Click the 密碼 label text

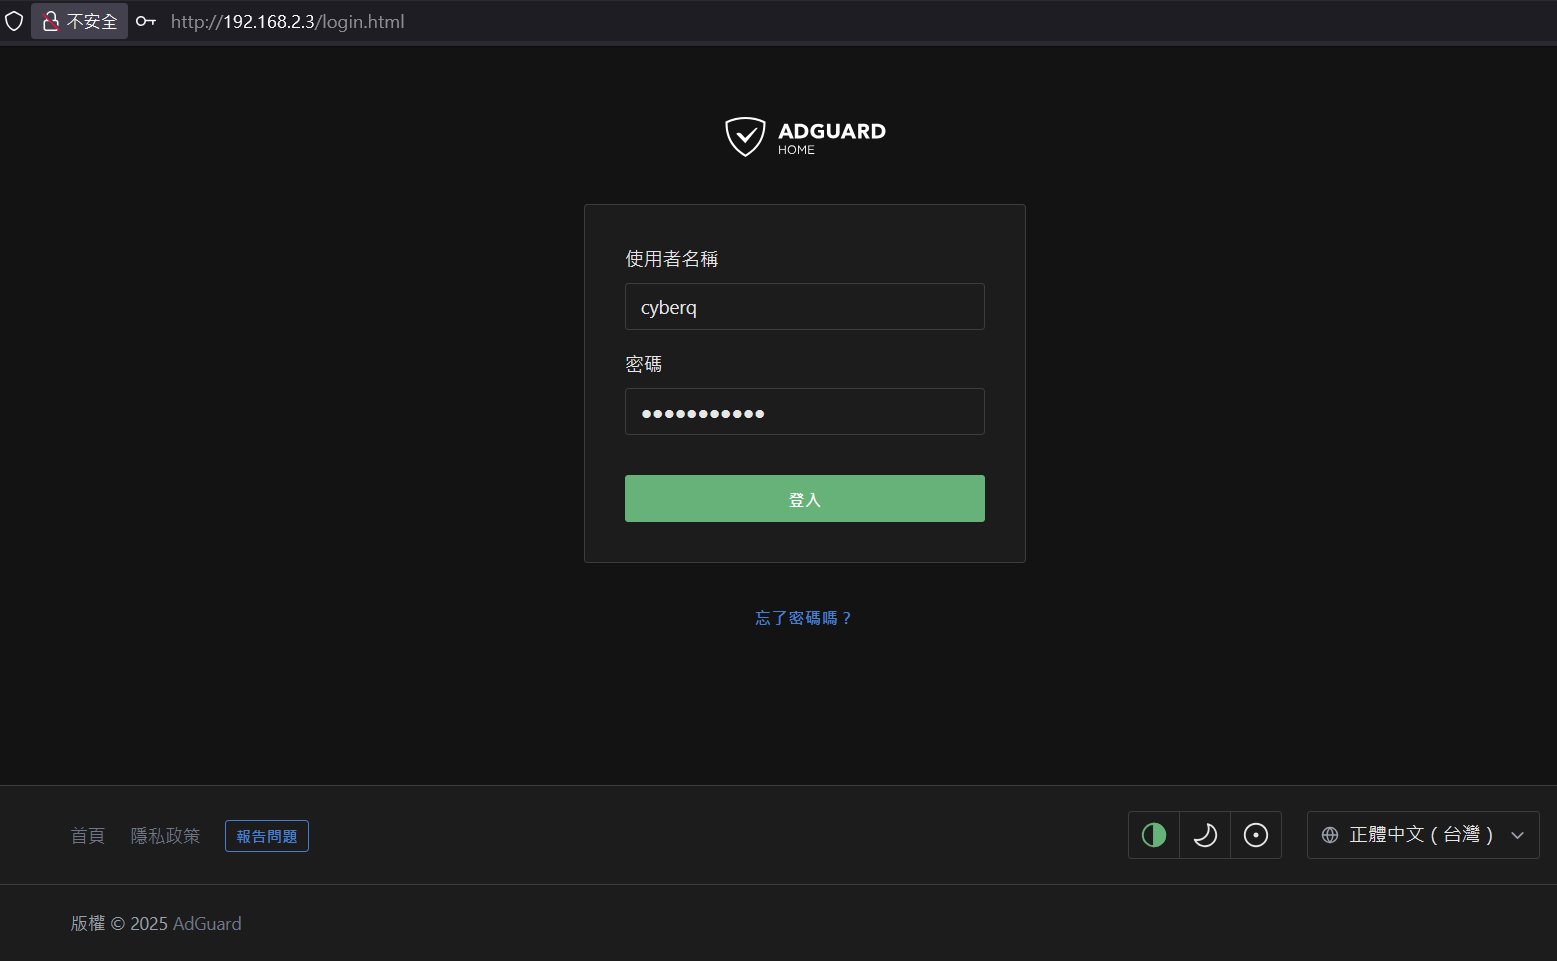pyautogui.click(x=644, y=364)
